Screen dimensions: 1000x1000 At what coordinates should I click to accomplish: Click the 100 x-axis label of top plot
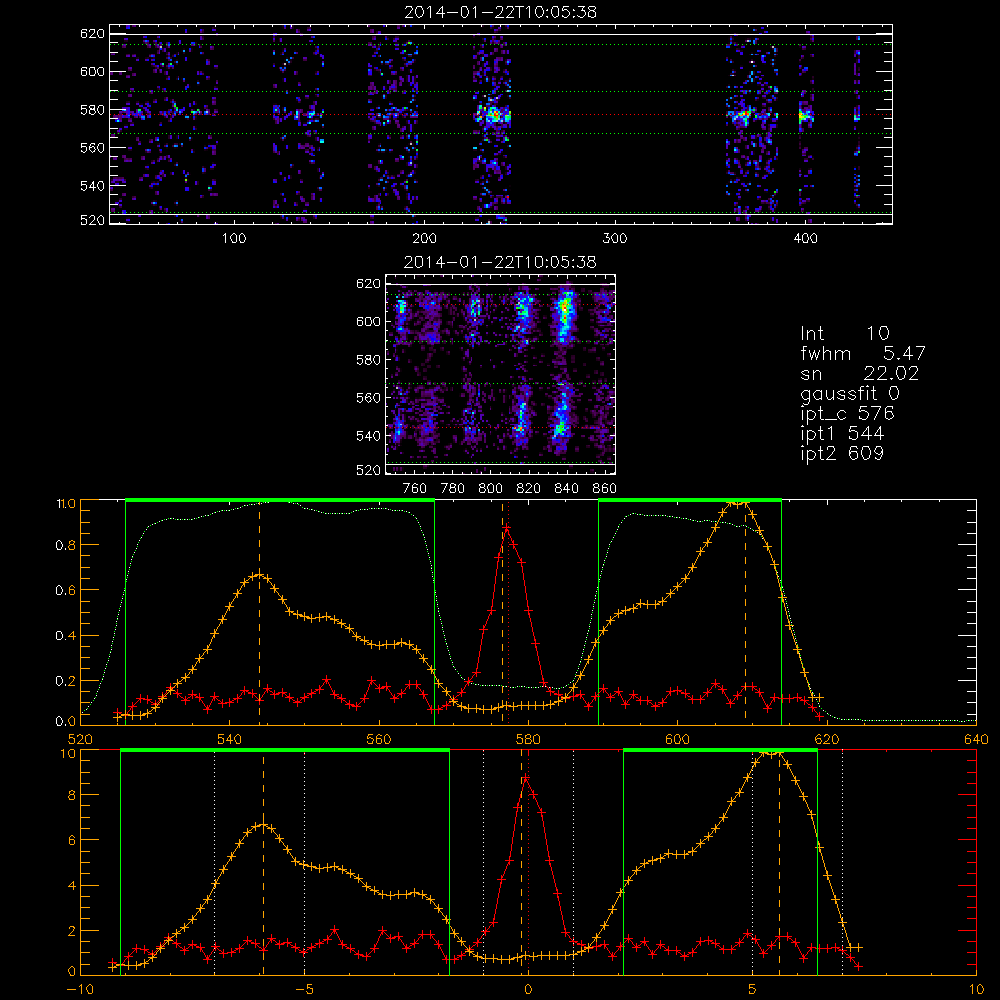pos(234,239)
